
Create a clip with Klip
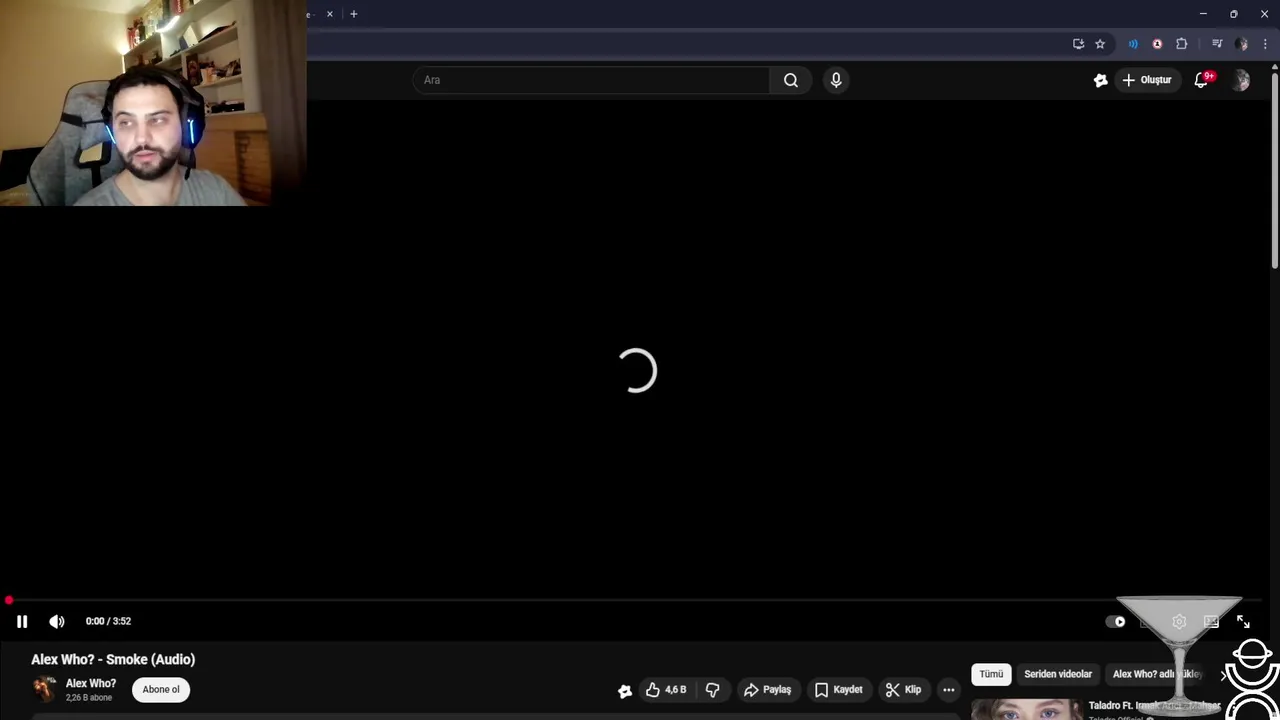(903, 689)
